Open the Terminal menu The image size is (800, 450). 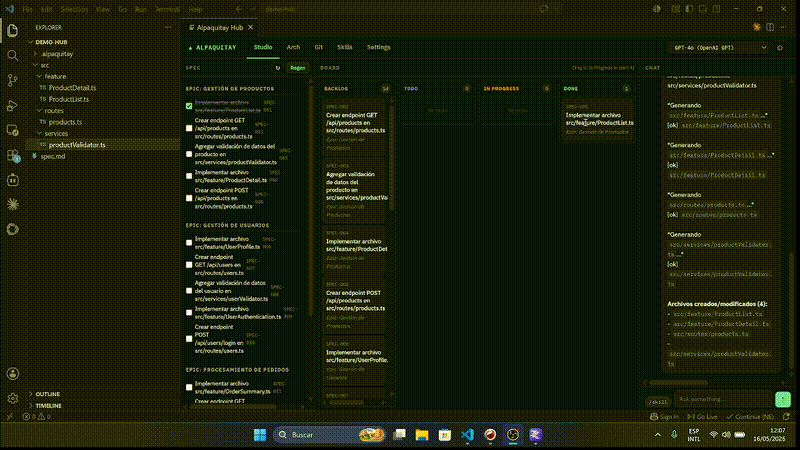pyautogui.click(x=167, y=9)
